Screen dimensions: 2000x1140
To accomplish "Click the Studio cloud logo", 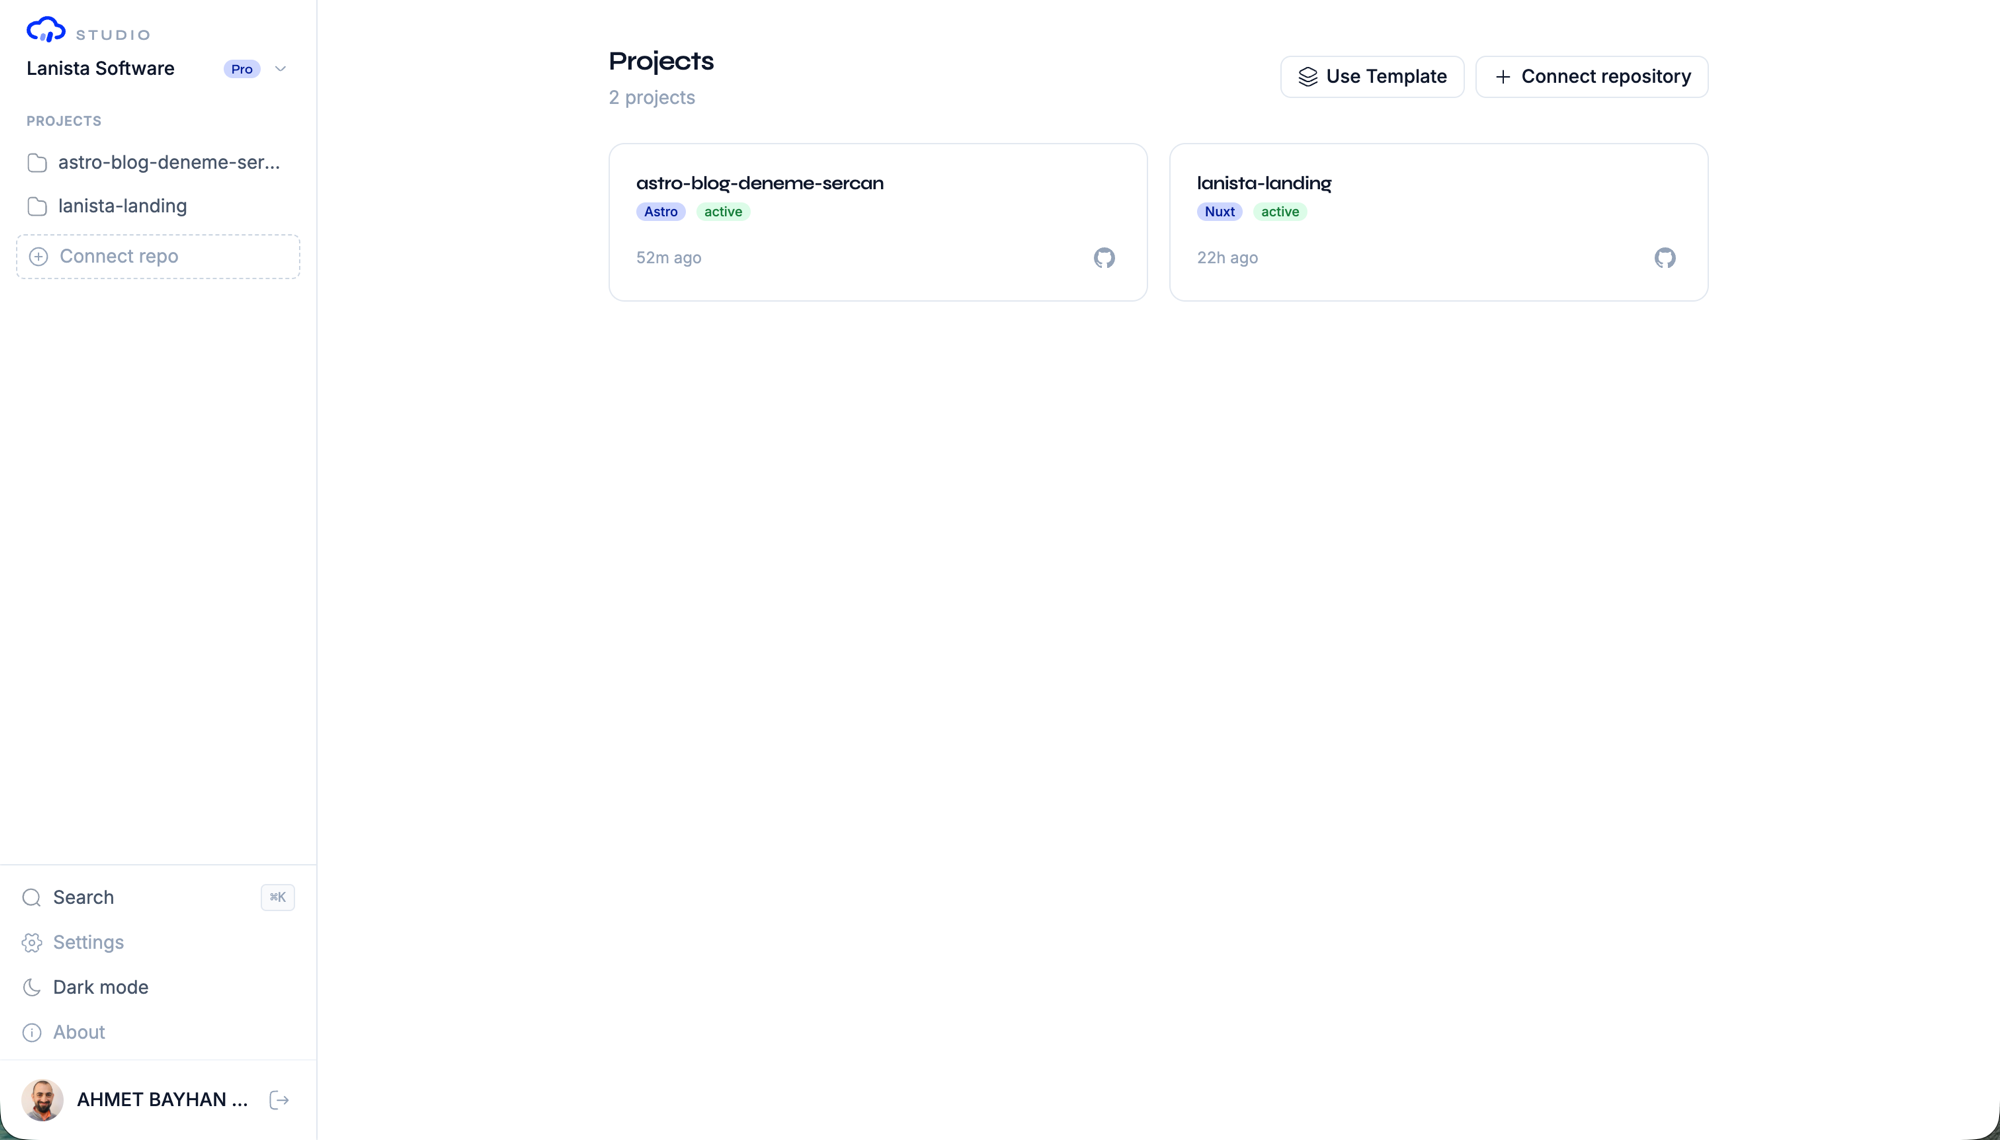I will pyautogui.click(x=46, y=31).
